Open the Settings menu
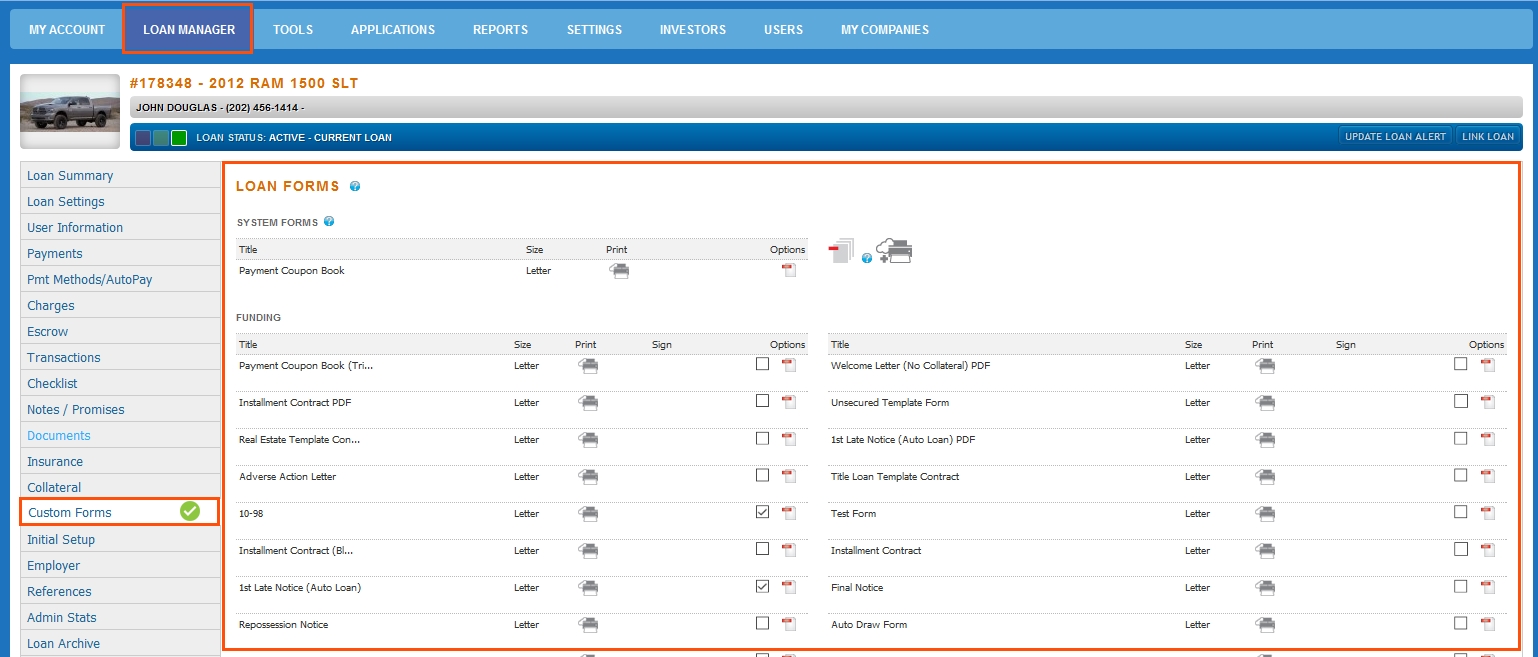This screenshot has height=657, width=1538. pos(594,30)
